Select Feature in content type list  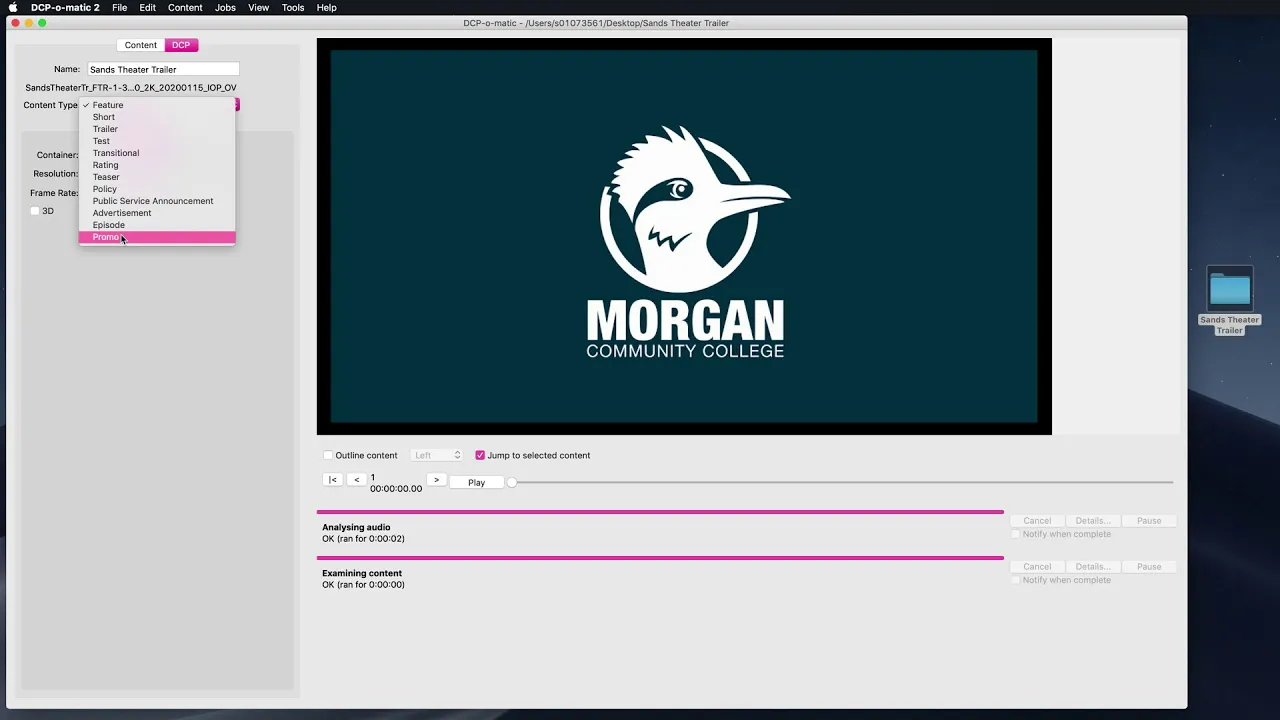click(x=157, y=105)
